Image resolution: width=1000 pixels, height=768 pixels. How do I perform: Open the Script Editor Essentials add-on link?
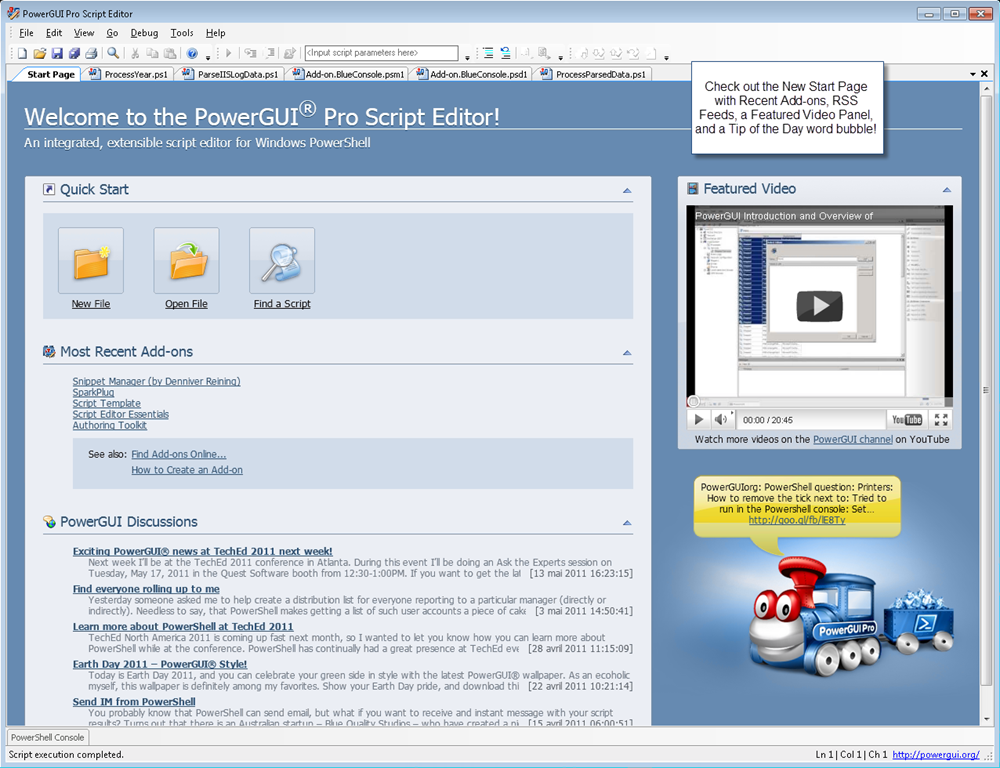point(120,414)
